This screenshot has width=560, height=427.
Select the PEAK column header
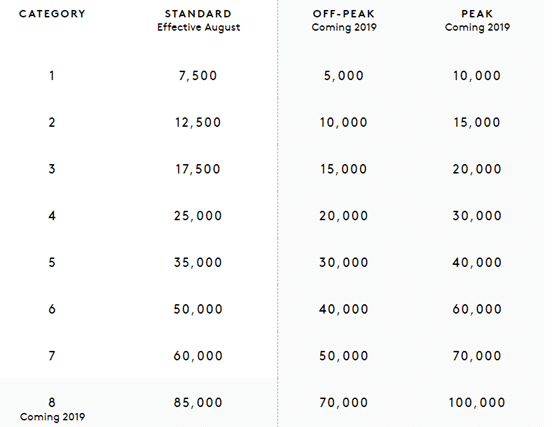click(x=477, y=14)
